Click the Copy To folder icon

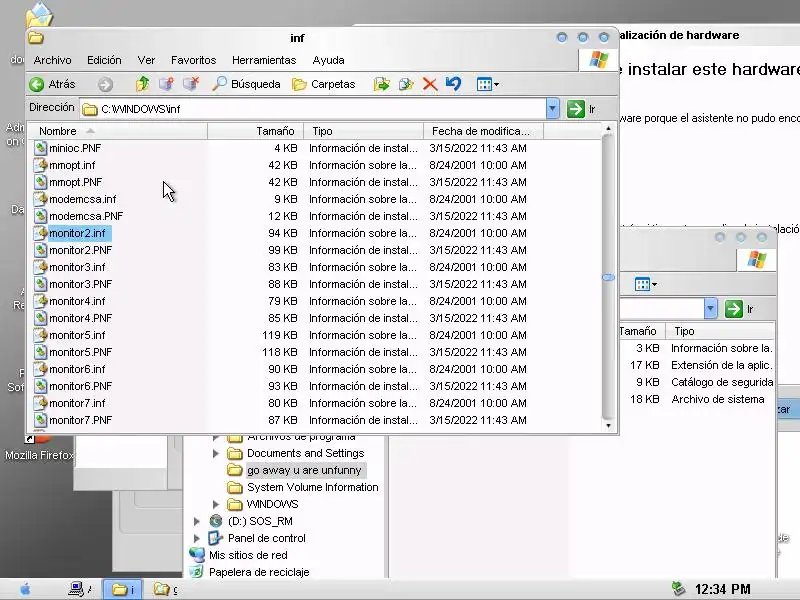click(406, 84)
